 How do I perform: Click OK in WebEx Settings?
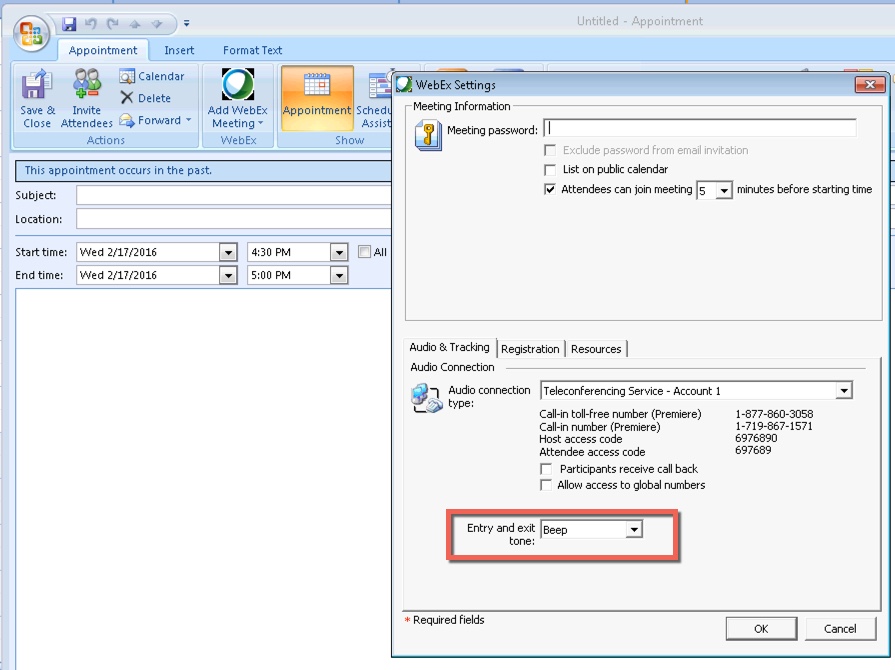pos(761,629)
